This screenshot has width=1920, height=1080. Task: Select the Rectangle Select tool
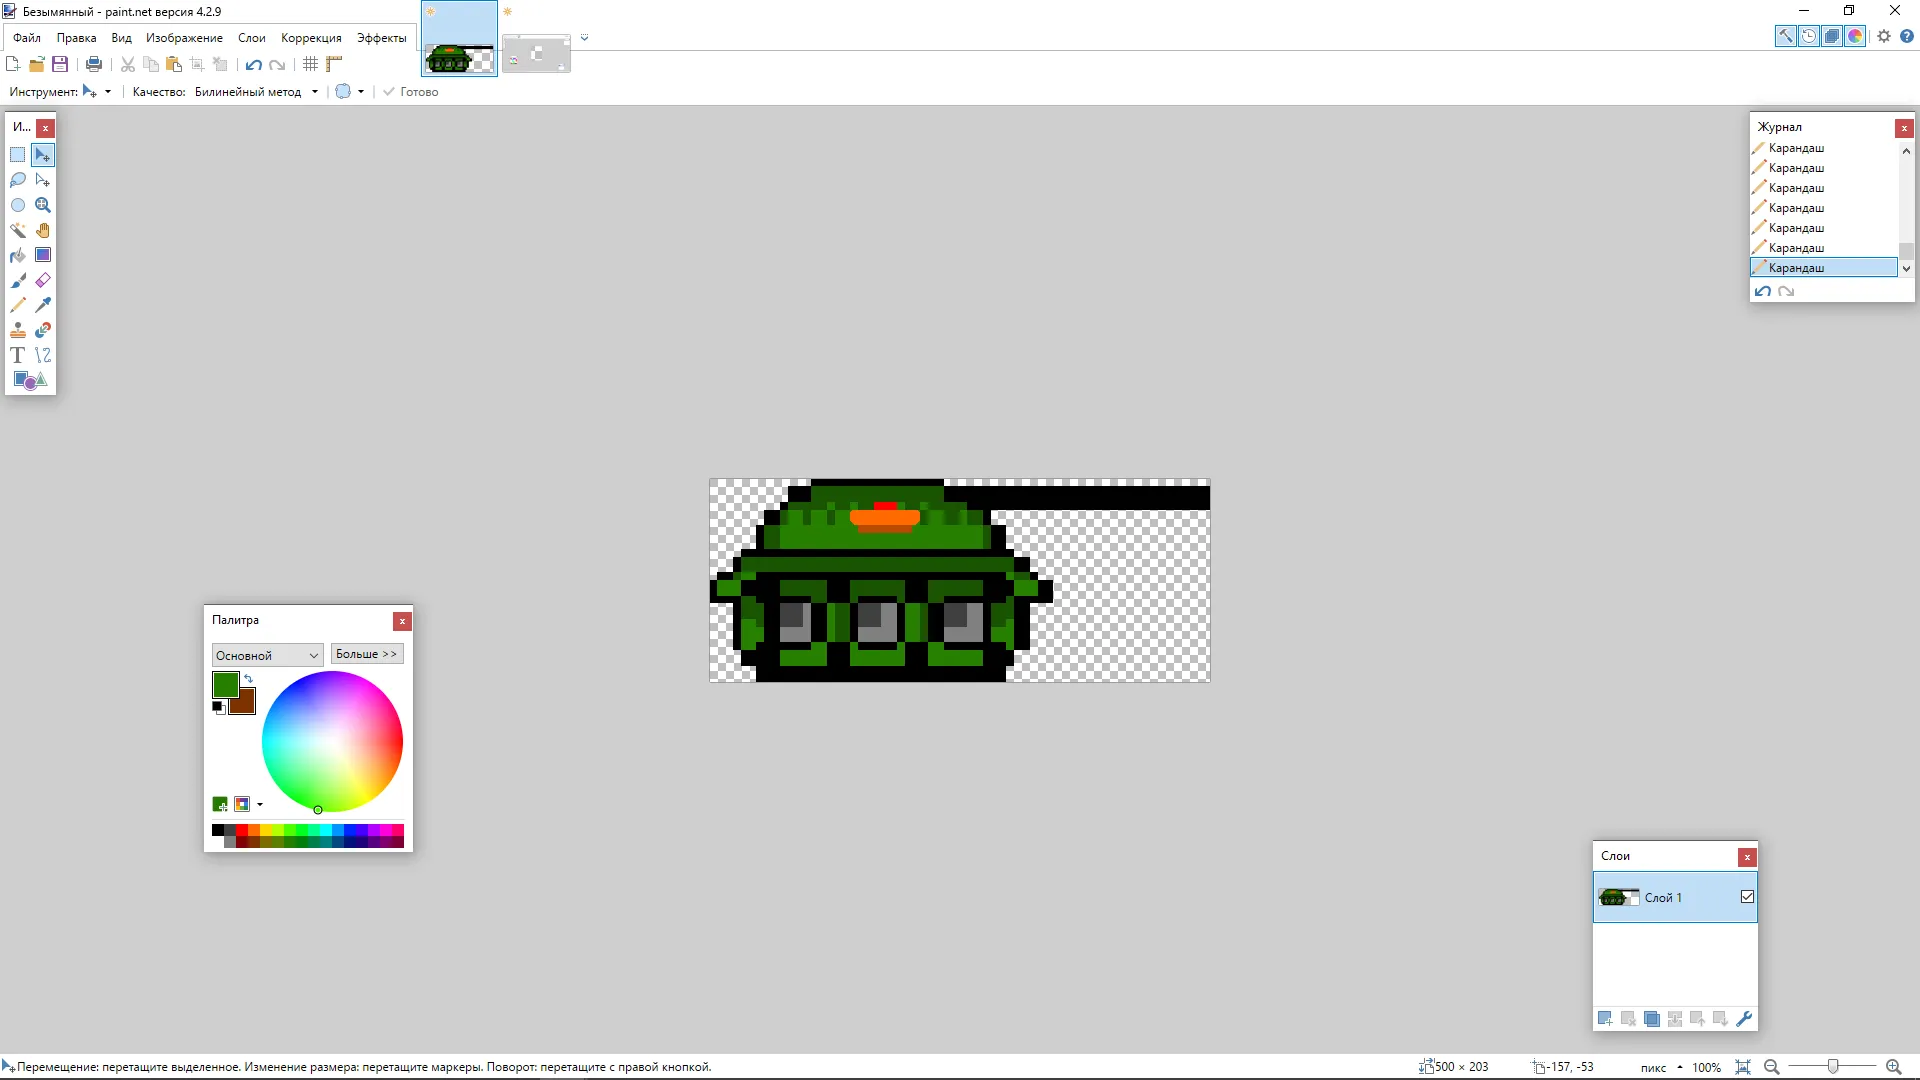click(x=18, y=155)
